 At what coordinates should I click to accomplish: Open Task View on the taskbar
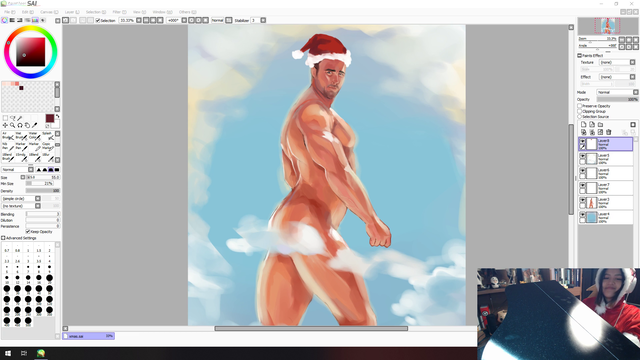(x=24, y=353)
